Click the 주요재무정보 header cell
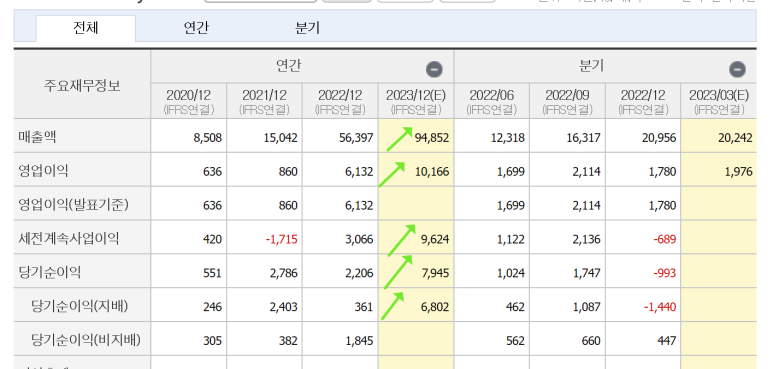The height and width of the screenshot is (369, 773). pos(82,84)
